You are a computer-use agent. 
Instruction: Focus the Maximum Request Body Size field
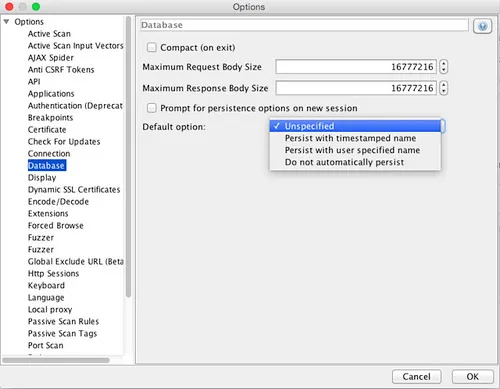[x=356, y=67]
